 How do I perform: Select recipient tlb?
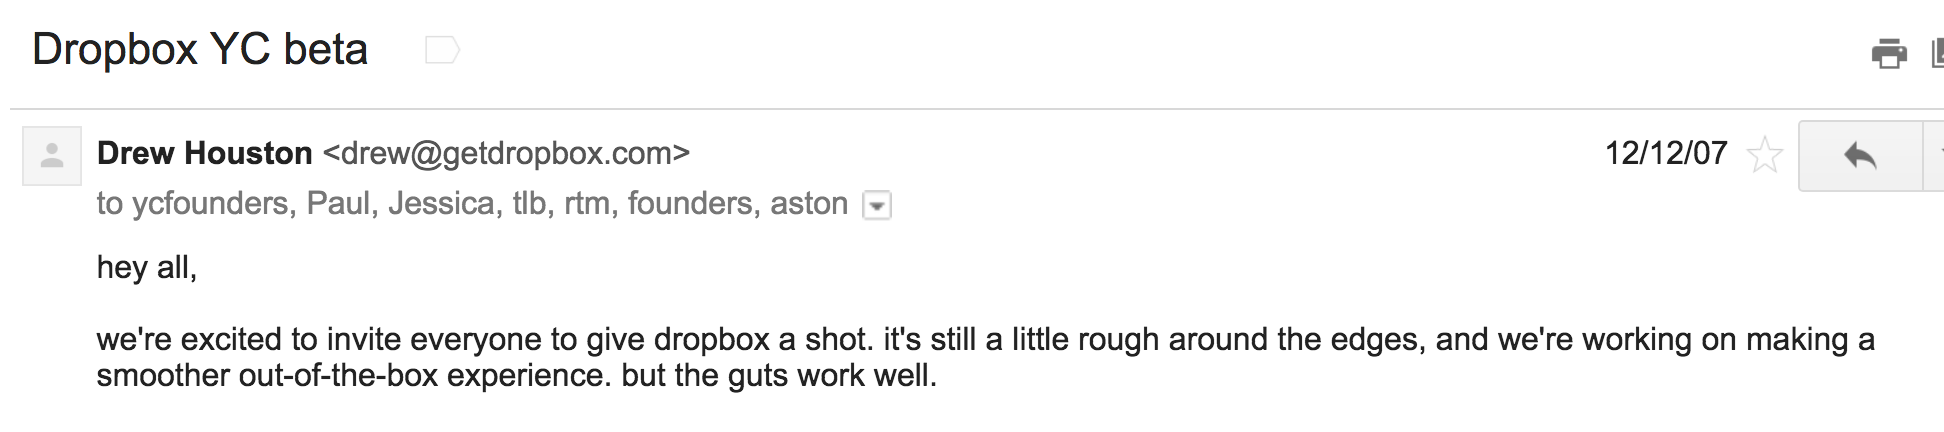click(528, 204)
